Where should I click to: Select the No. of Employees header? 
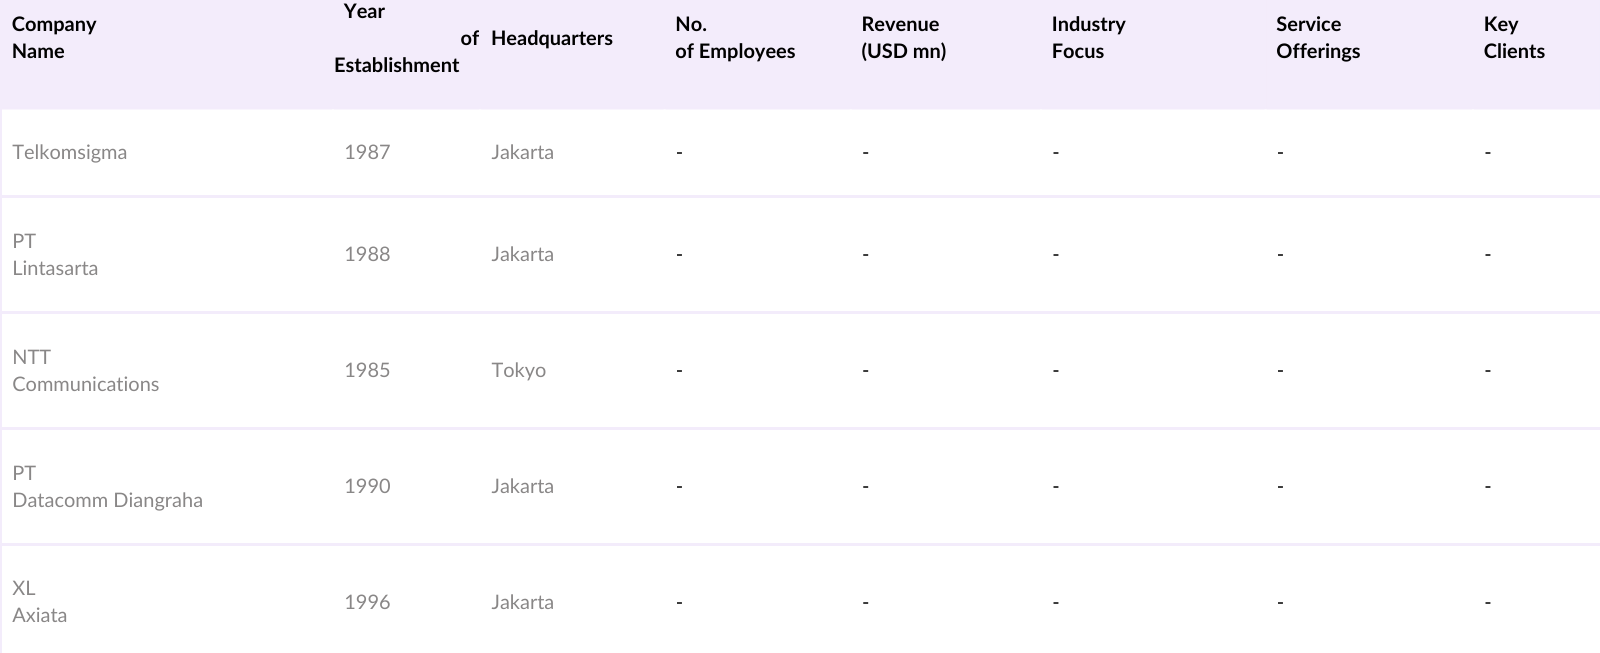click(x=735, y=38)
